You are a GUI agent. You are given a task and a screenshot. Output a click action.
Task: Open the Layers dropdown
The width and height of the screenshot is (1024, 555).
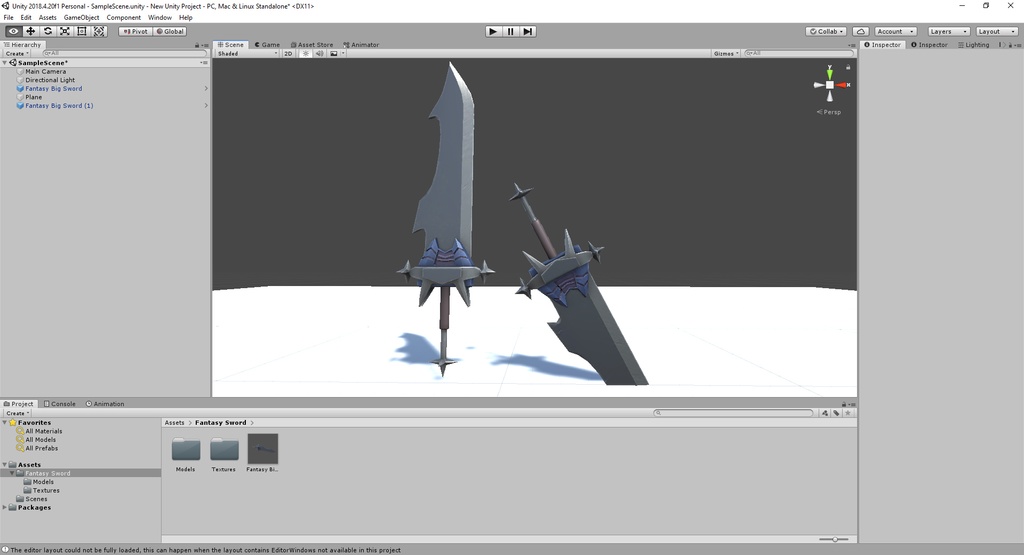click(948, 31)
